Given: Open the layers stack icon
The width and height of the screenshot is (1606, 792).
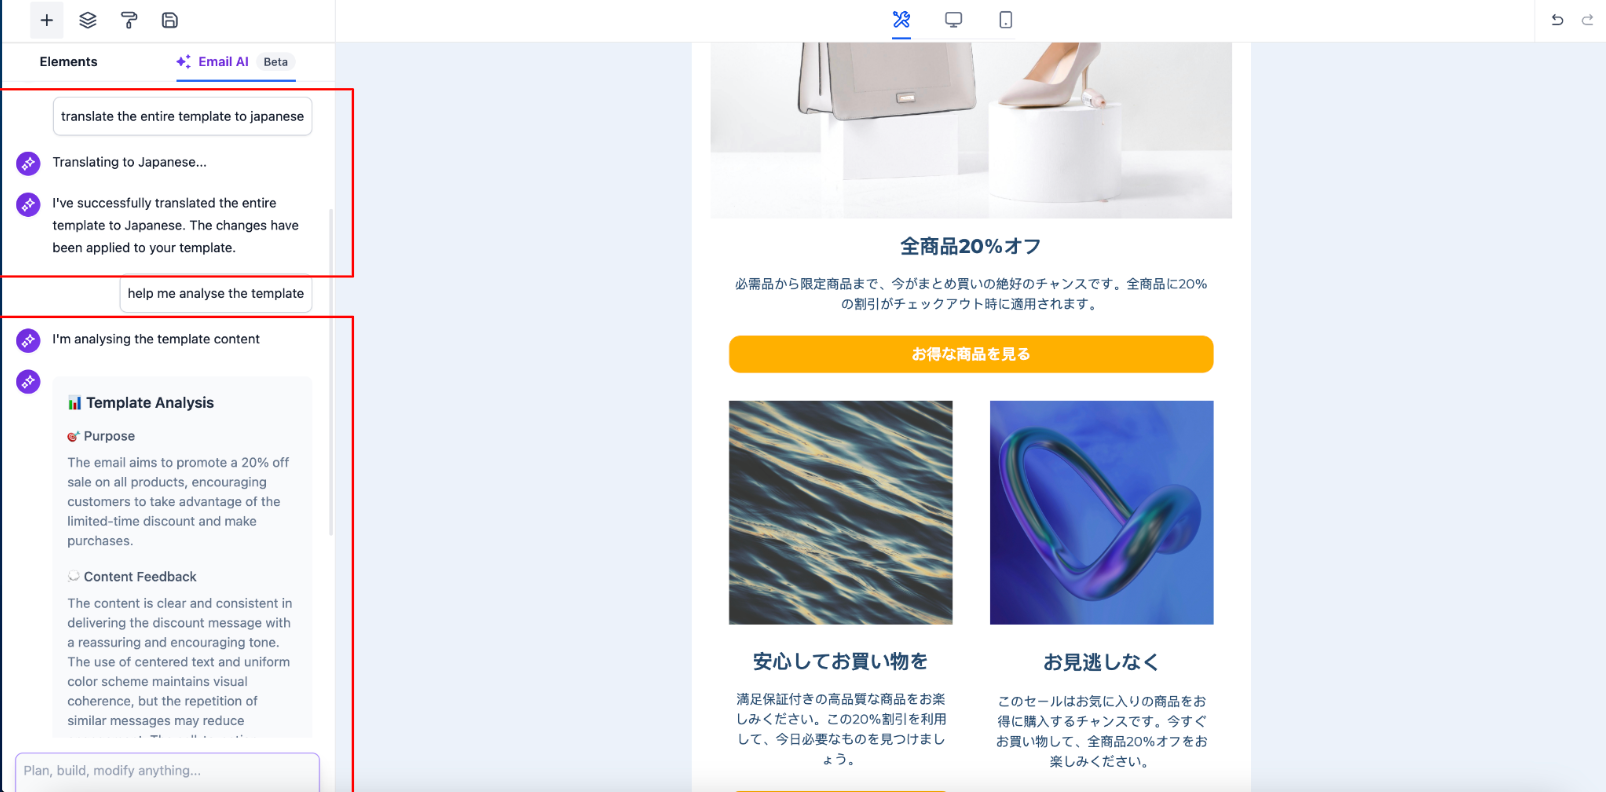Looking at the screenshot, I should (88, 20).
